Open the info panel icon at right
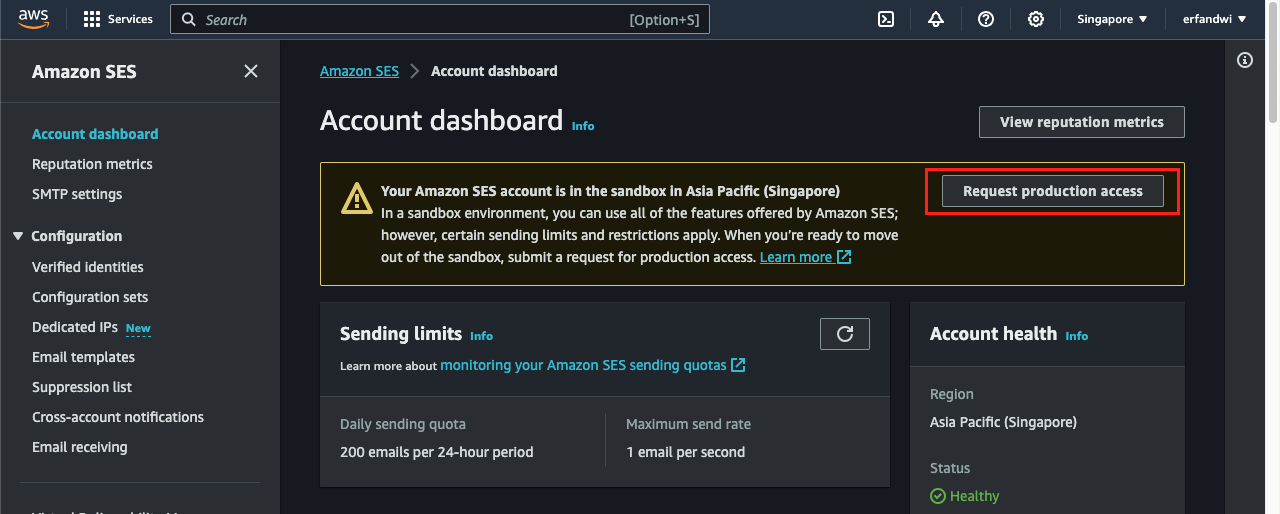Screen dimensions: 1280x514 tap(1245, 60)
